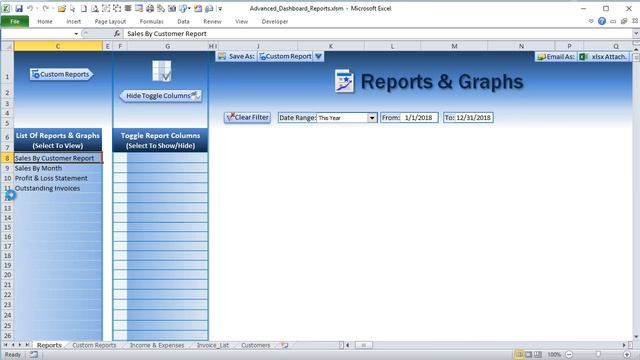
Task: Open the View ribbon tab
Action: (241, 22)
